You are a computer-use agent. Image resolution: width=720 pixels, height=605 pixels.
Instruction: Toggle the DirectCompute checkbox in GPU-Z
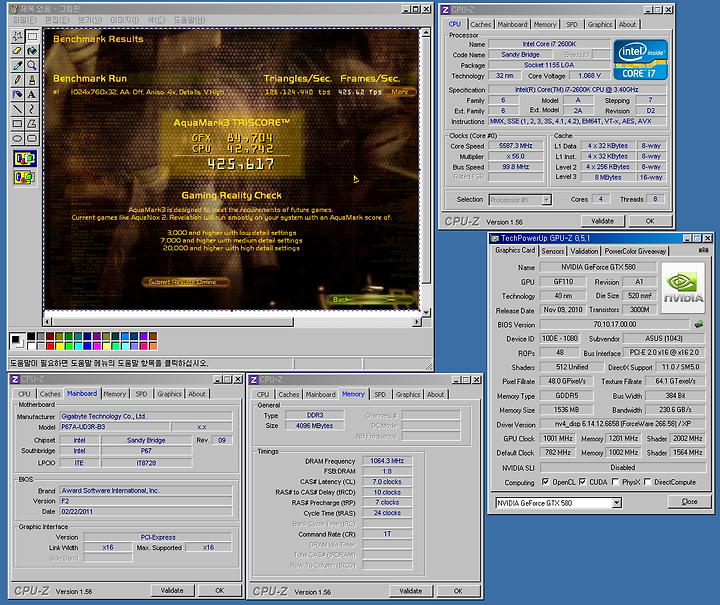(647, 482)
